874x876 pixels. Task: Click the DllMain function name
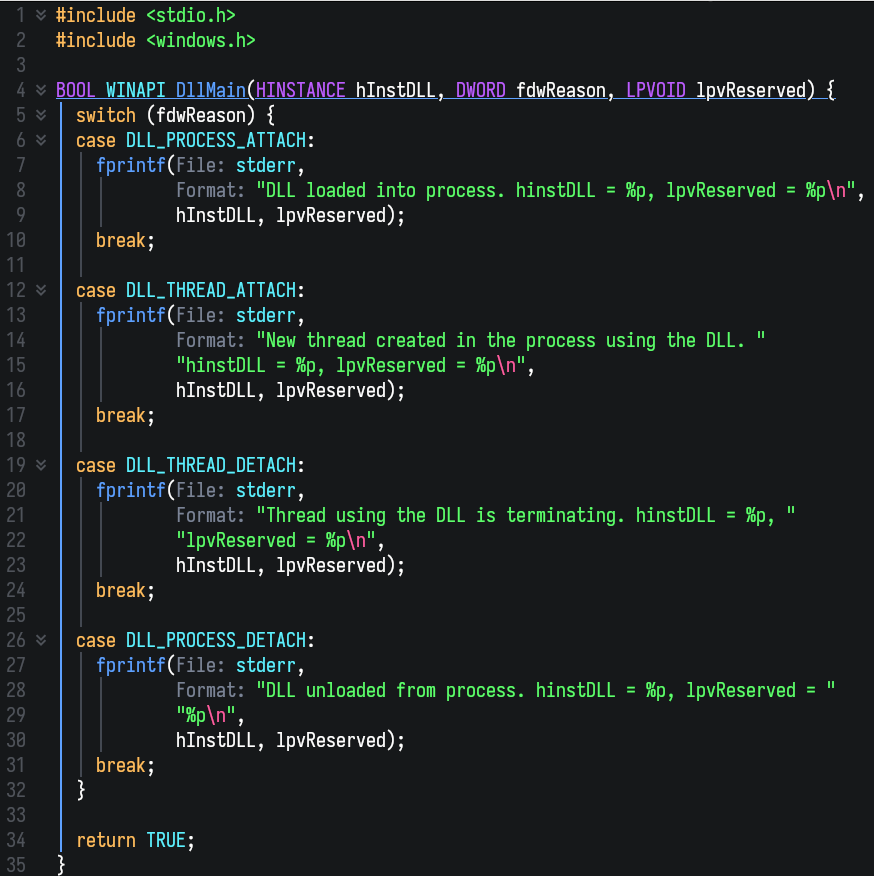tap(211, 90)
